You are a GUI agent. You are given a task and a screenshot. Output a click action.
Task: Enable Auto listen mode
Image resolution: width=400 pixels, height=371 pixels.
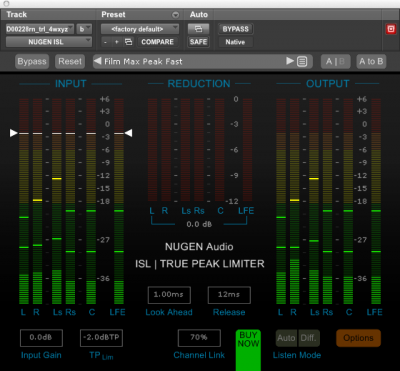(286, 338)
